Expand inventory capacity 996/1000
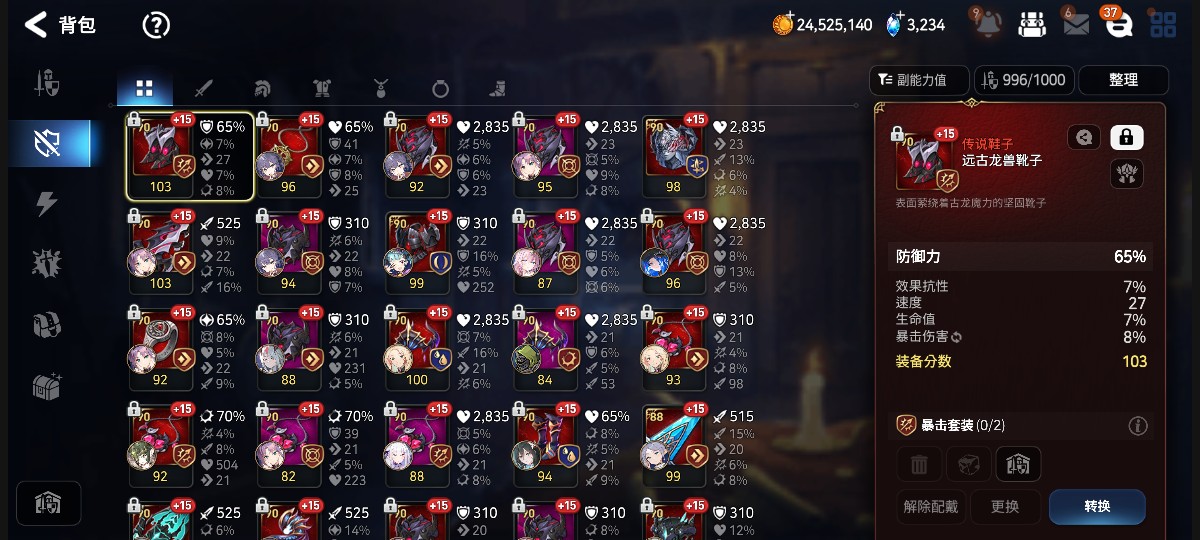Viewport: 1200px width, 540px height. point(1025,80)
